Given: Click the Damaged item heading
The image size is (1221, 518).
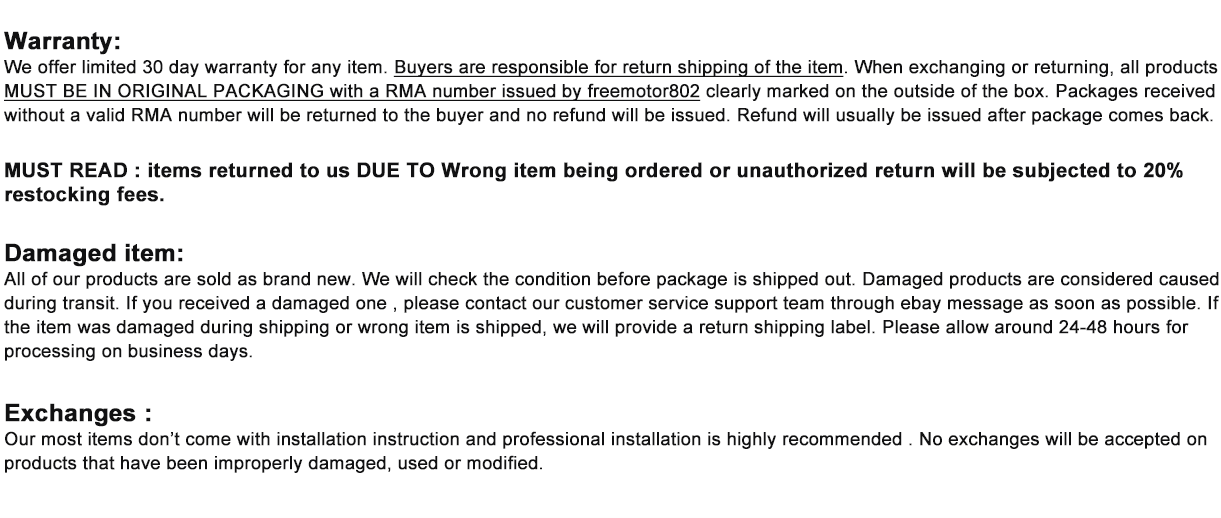Looking at the screenshot, I should pyautogui.click(x=95, y=254).
